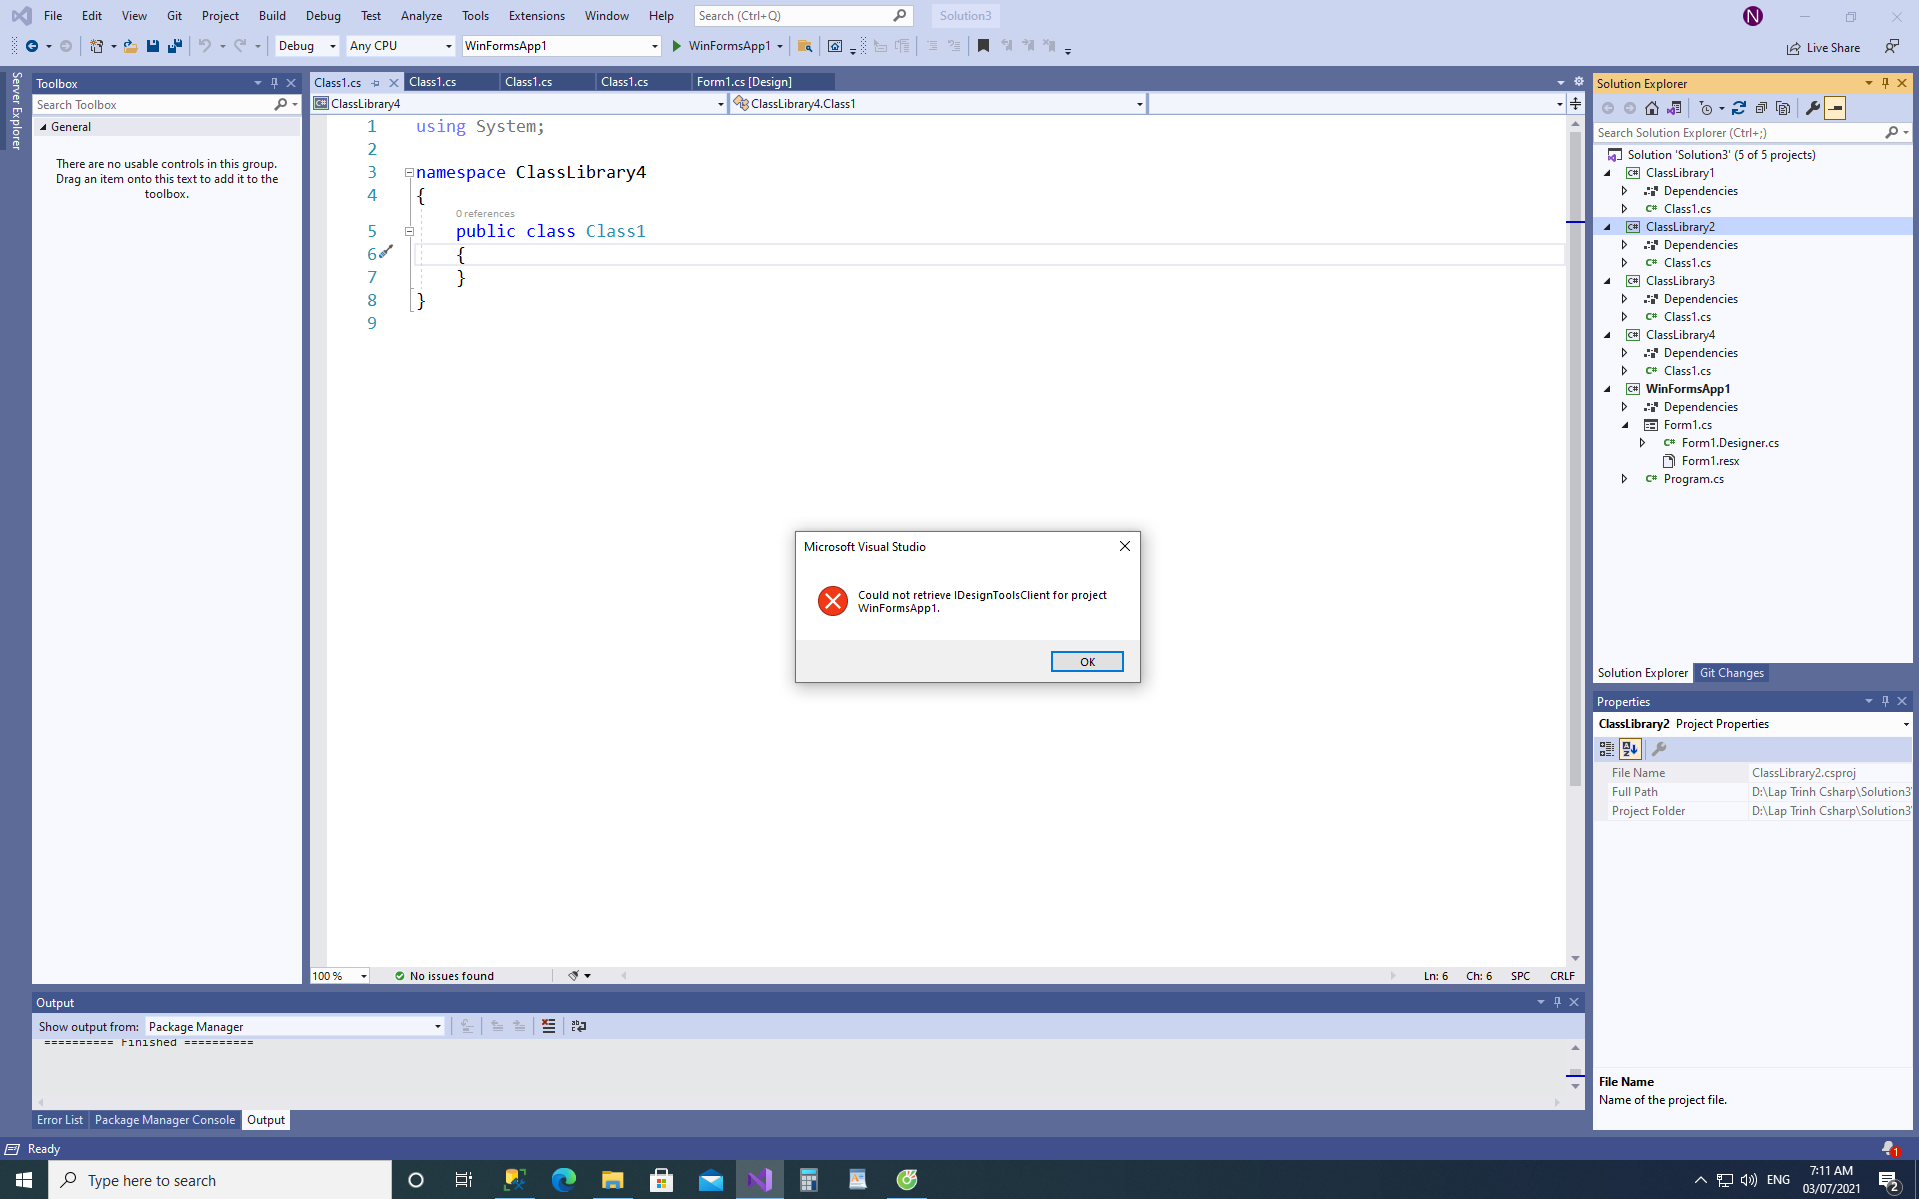Click the Undo toolbar icon
1919x1199 pixels.
pyautogui.click(x=204, y=46)
